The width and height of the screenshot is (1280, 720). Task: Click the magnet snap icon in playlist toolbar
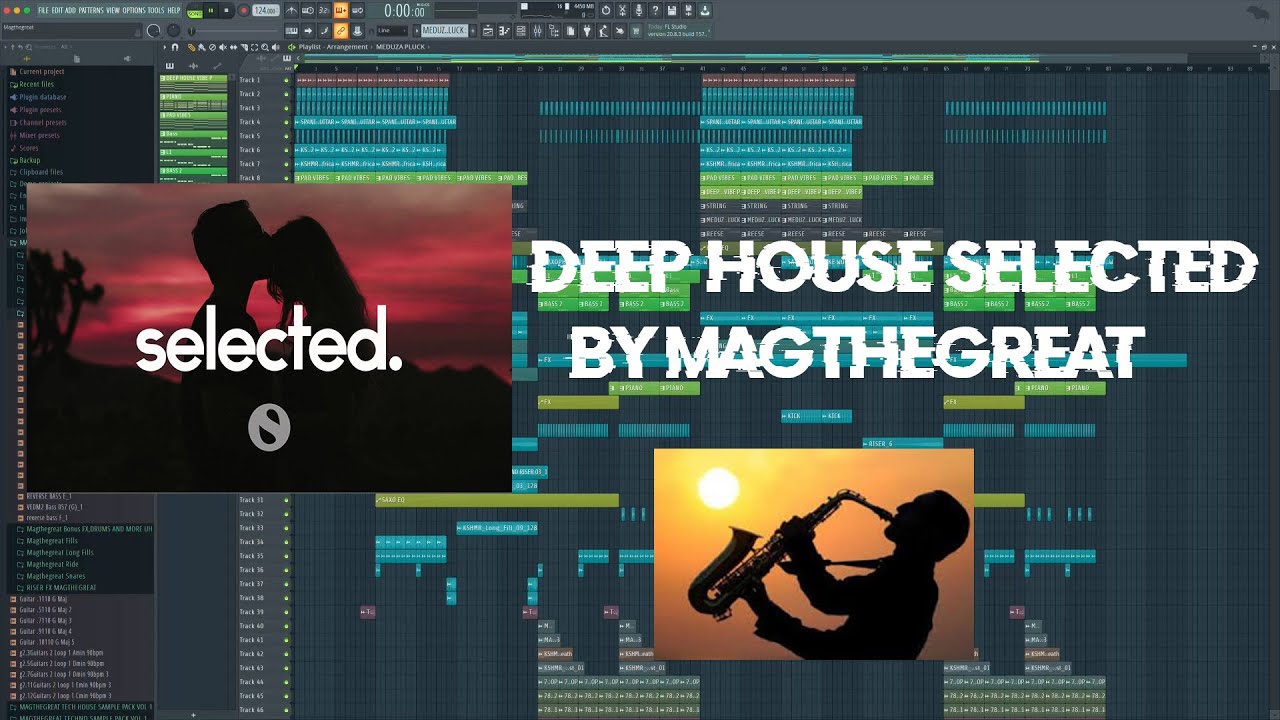(x=176, y=47)
